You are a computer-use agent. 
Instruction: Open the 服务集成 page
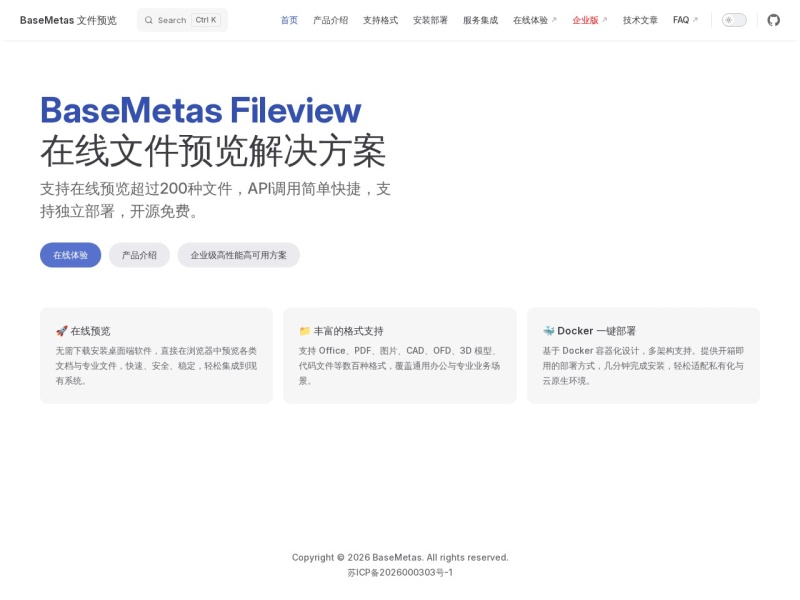point(480,20)
